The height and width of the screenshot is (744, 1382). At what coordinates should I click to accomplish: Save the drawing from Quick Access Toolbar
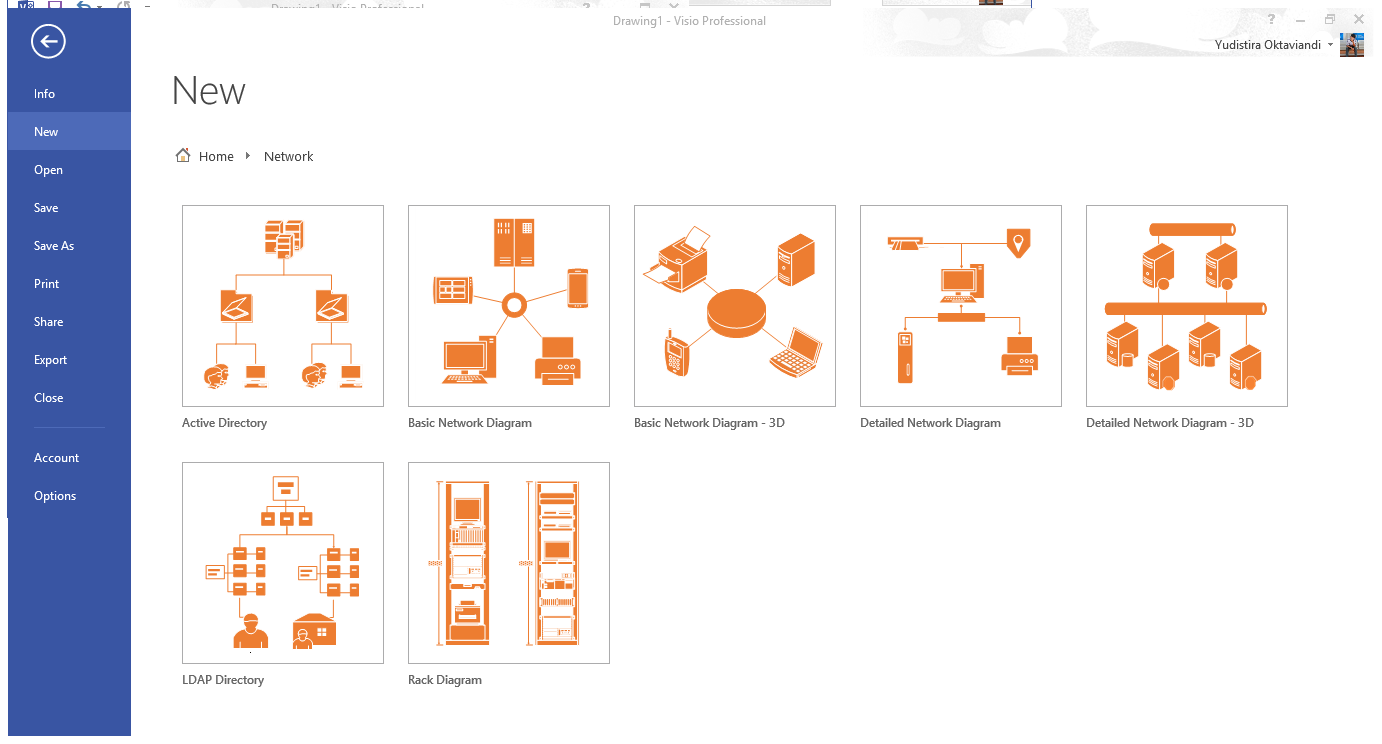click(54, 7)
